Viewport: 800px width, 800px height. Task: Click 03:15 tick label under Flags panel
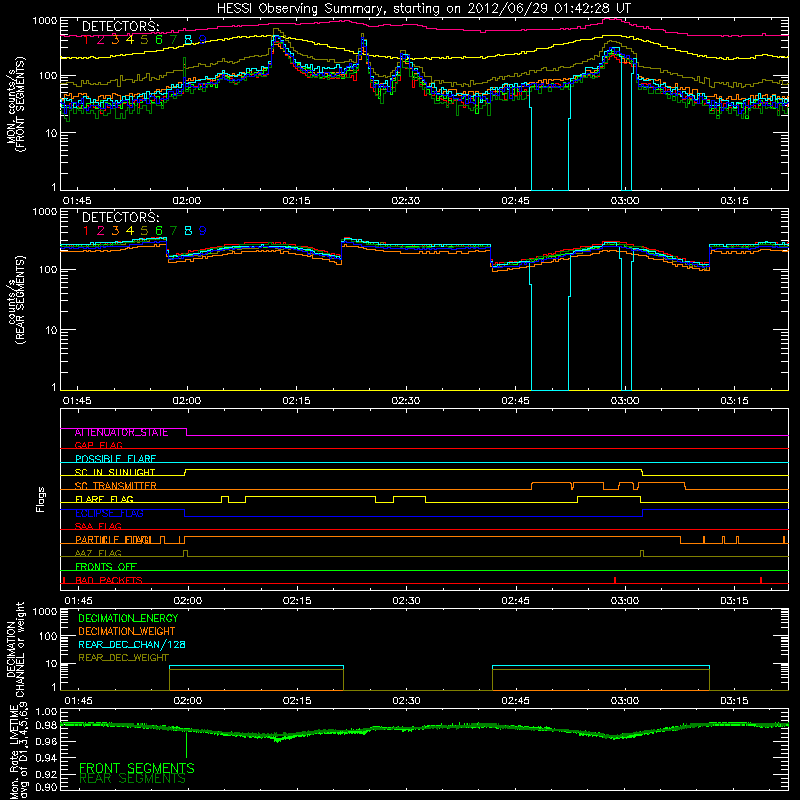[734, 601]
